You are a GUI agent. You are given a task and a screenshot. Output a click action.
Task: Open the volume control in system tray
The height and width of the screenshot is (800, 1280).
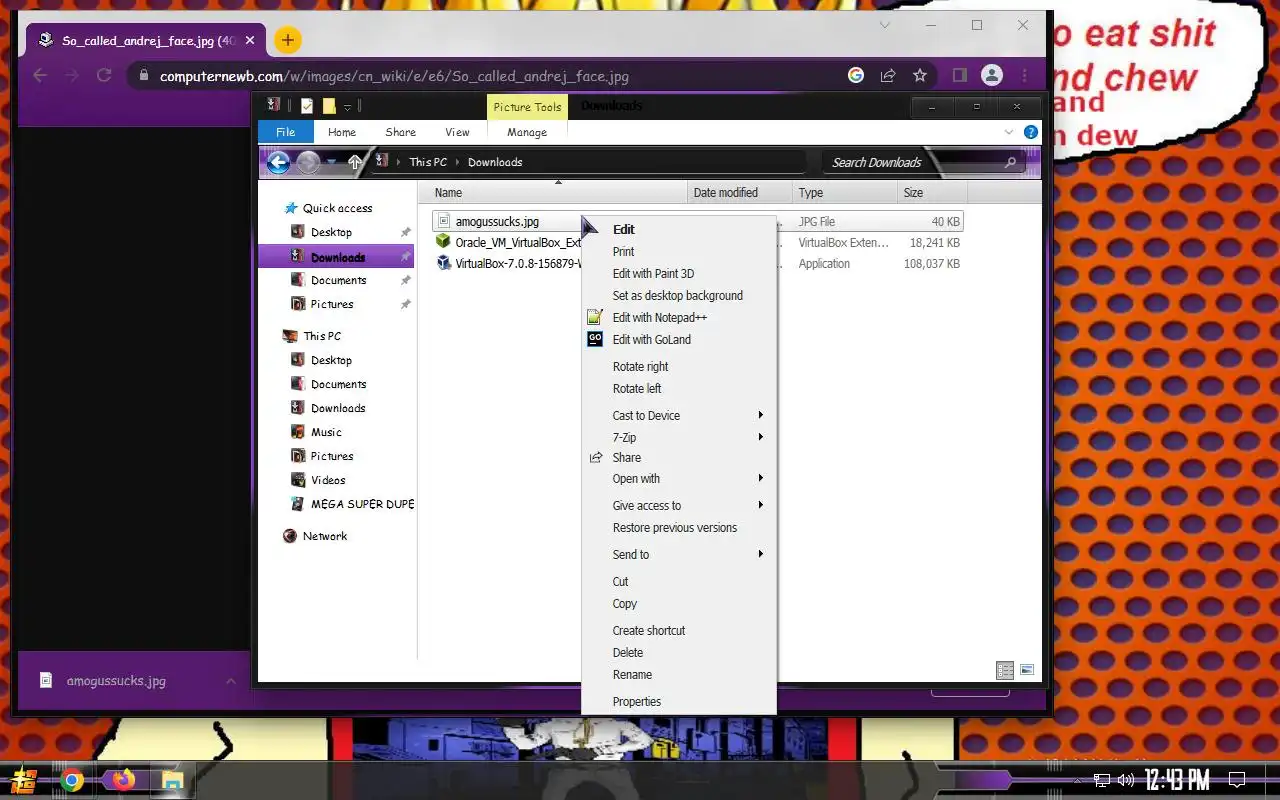point(1126,780)
